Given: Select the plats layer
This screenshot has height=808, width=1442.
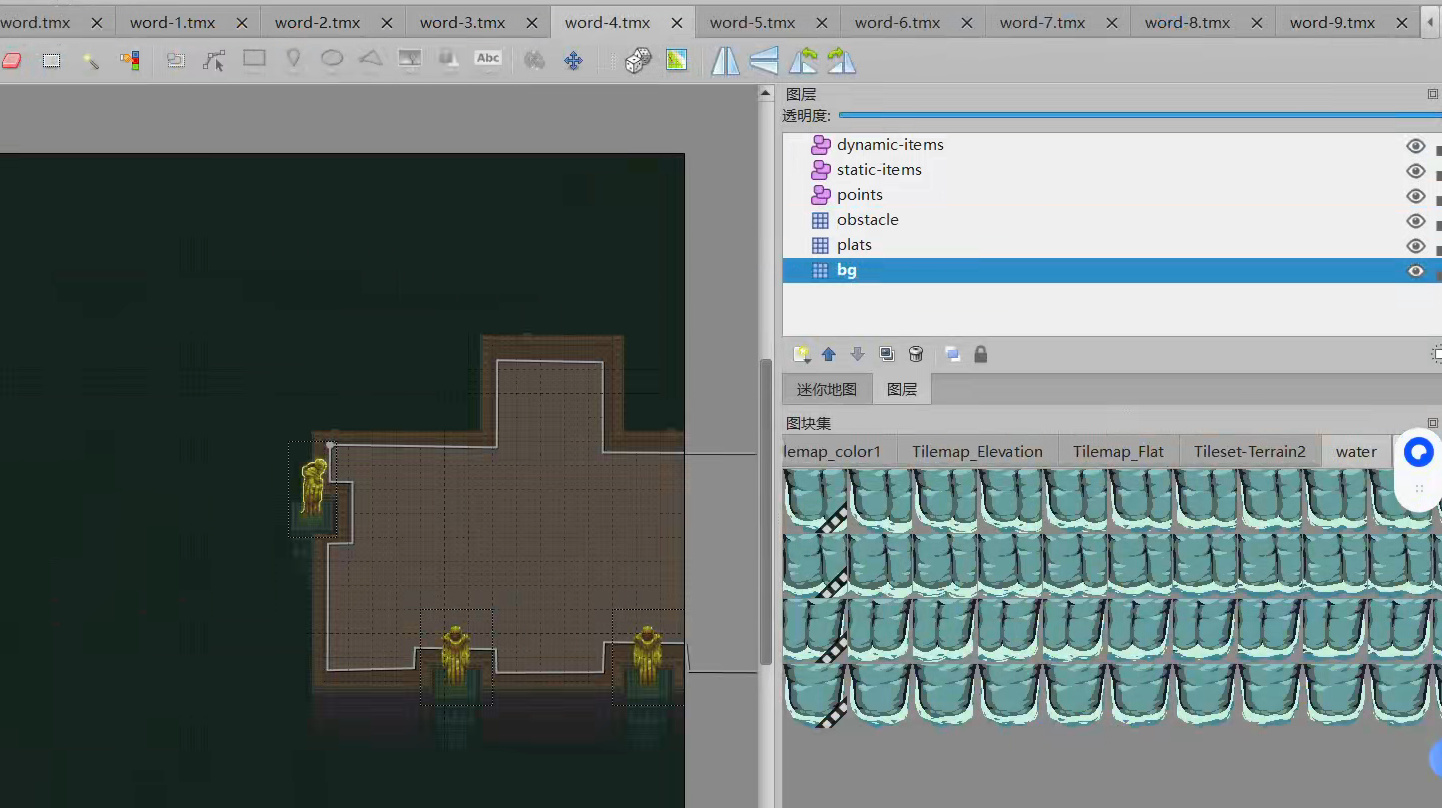Looking at the screenshot, I should point(854,245).
